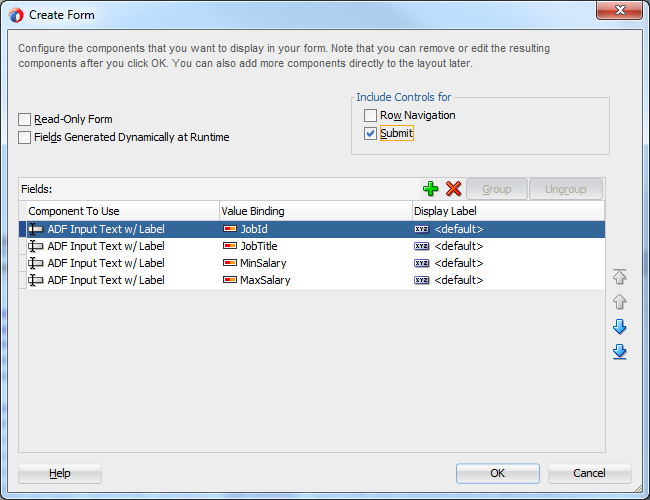This screenshot has width=650, height=500.
Task: Click ADF Input Text w/ Label in JobId row
Action: 106,229
